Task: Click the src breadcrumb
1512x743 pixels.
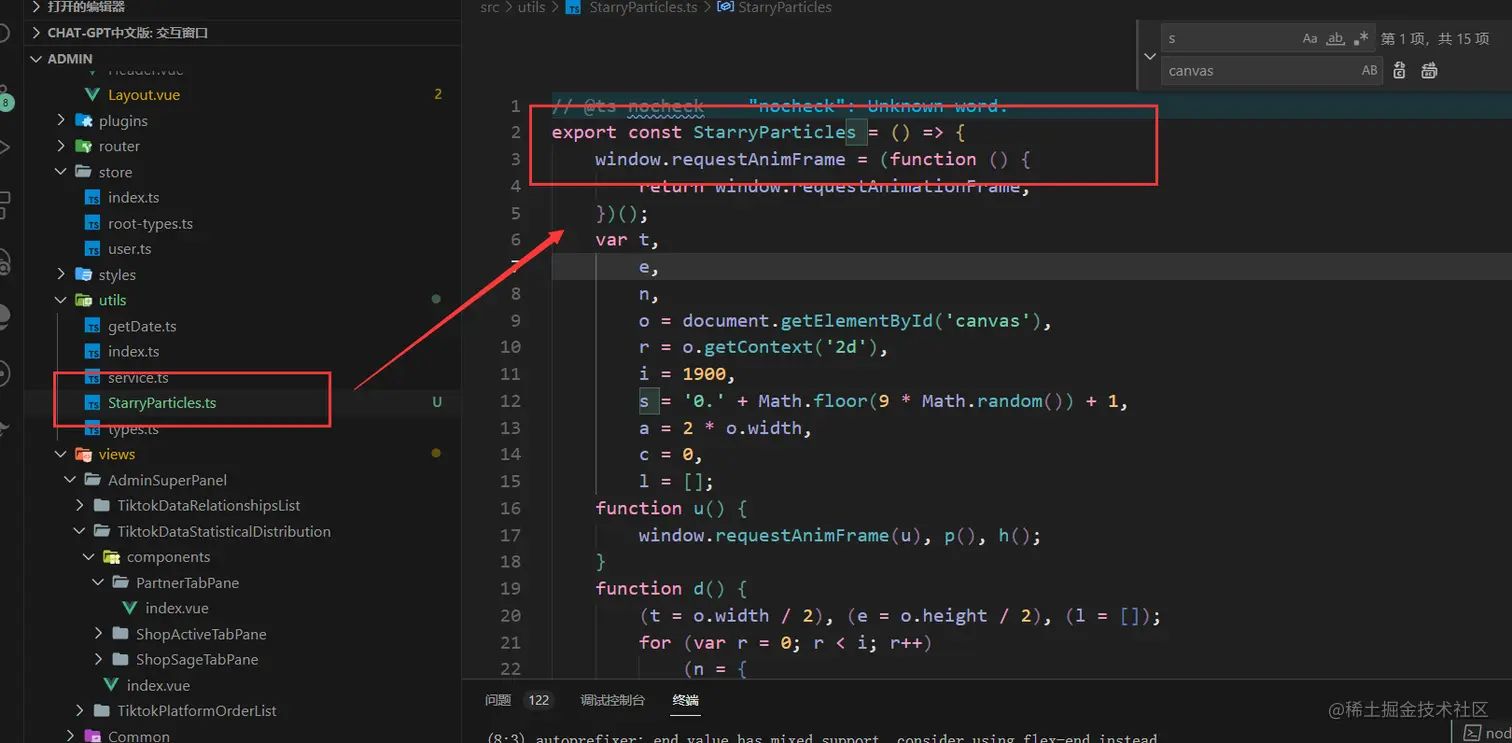Action: (489, 7)
